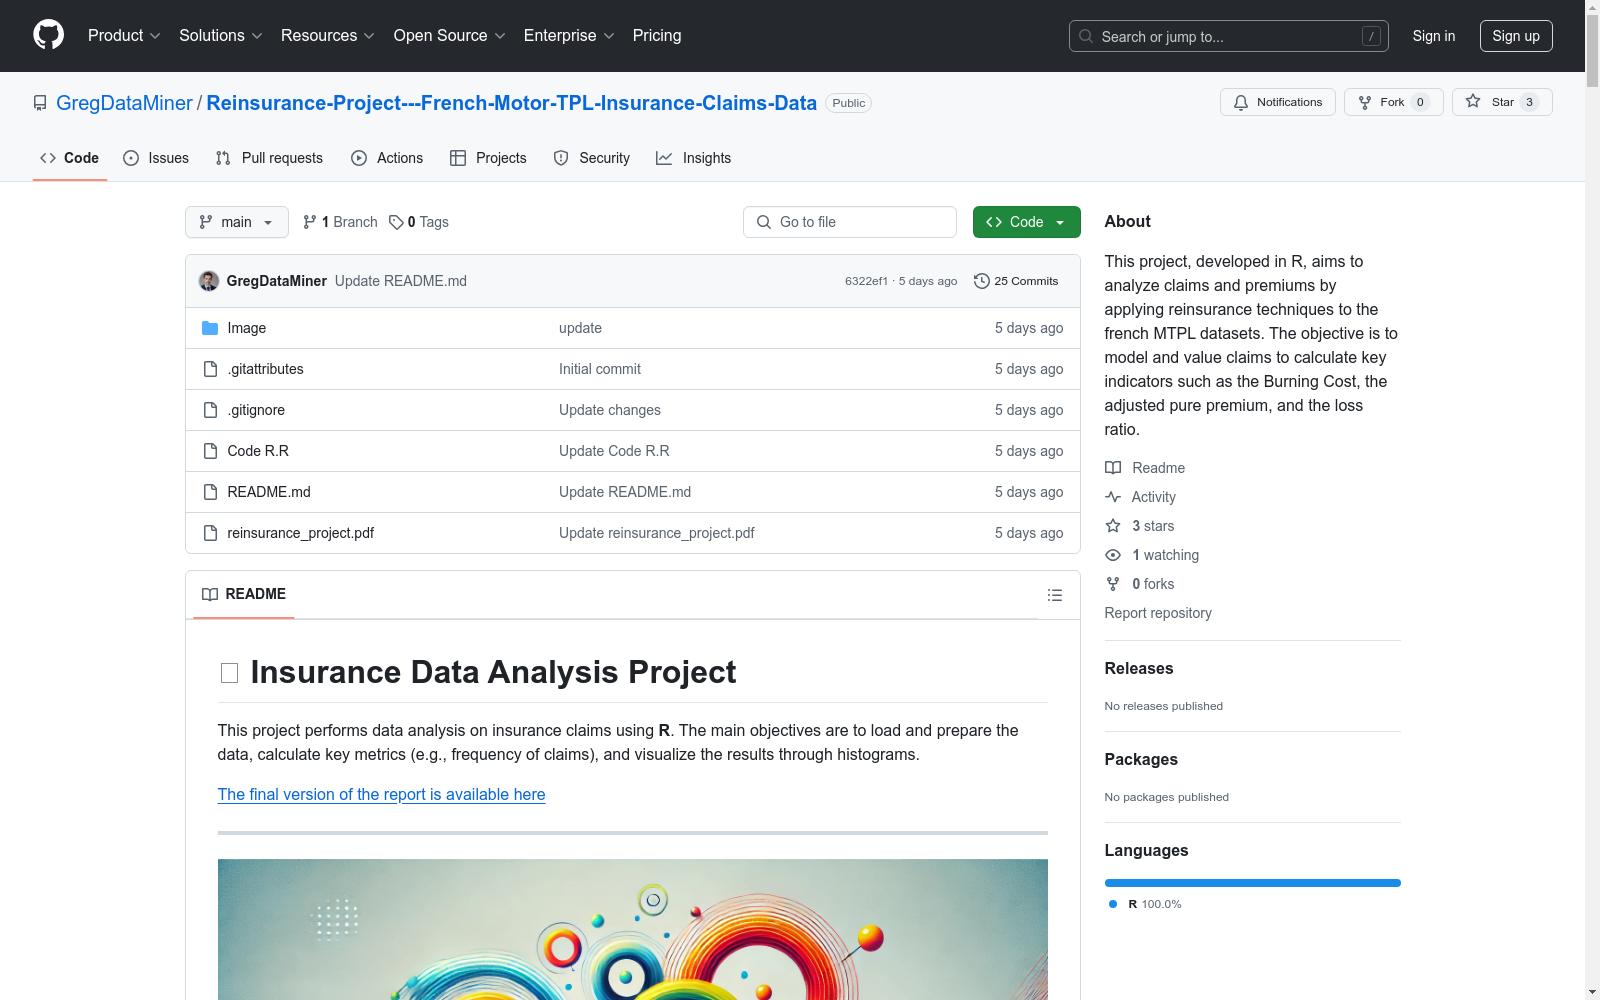Open commit 6322ef1 hash link
The height and width of the screenshot is (1000, 1600).
point(866,281)
